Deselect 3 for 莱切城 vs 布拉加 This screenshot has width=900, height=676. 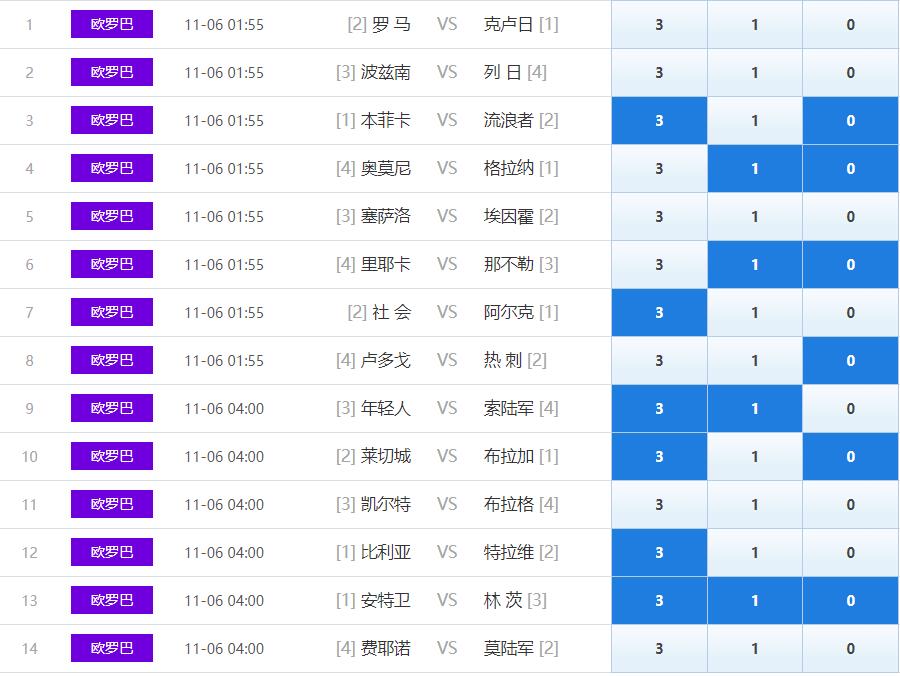[659, 456]
